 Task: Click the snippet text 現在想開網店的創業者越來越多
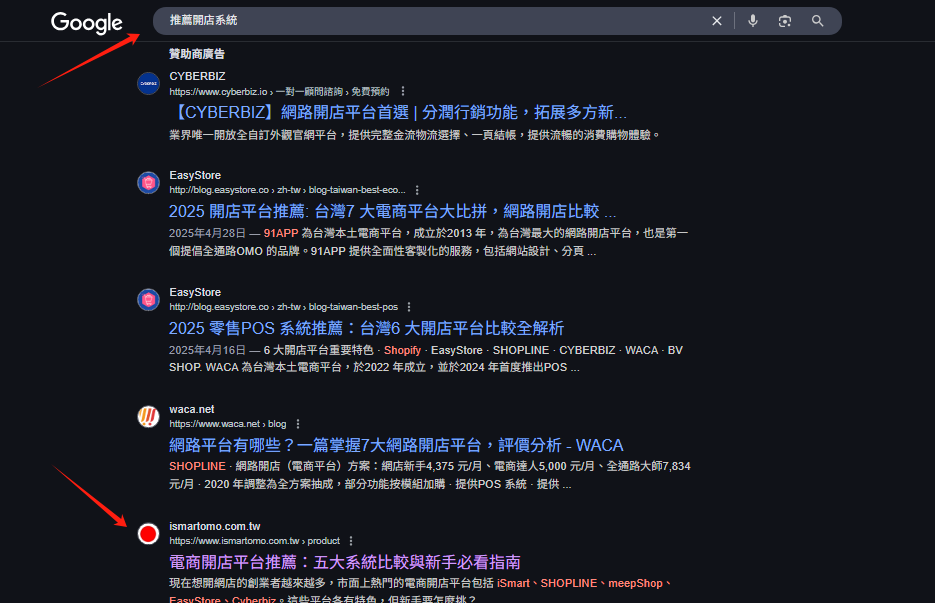coord(247,583)
